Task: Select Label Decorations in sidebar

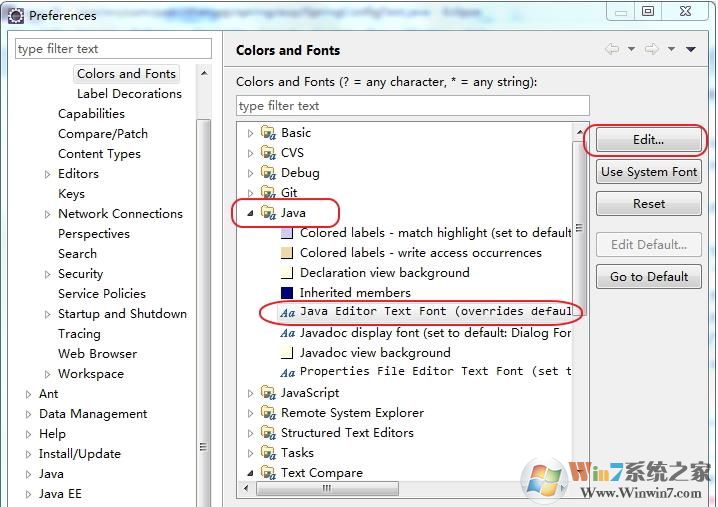Action: (x=129, y=94)
